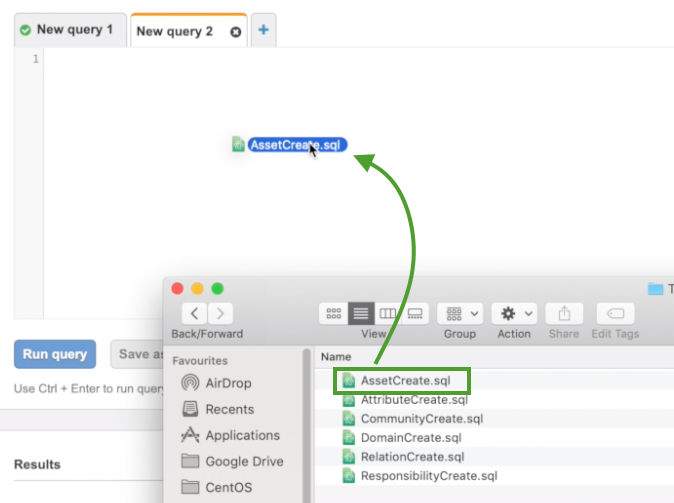
Task: Open the Action gear dropdown menu
Action: (x=514, y=314)
